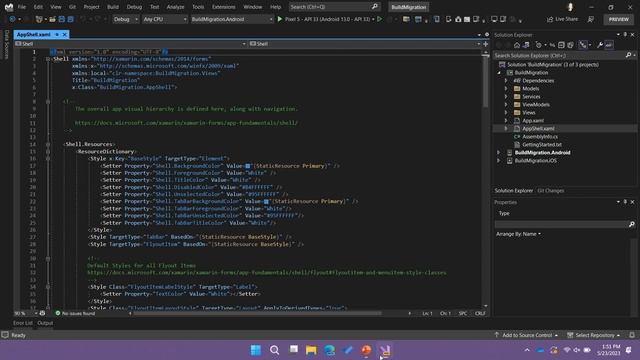Open the Error List tab
This screenshot has width=640, height=360.
coord(22,323)
